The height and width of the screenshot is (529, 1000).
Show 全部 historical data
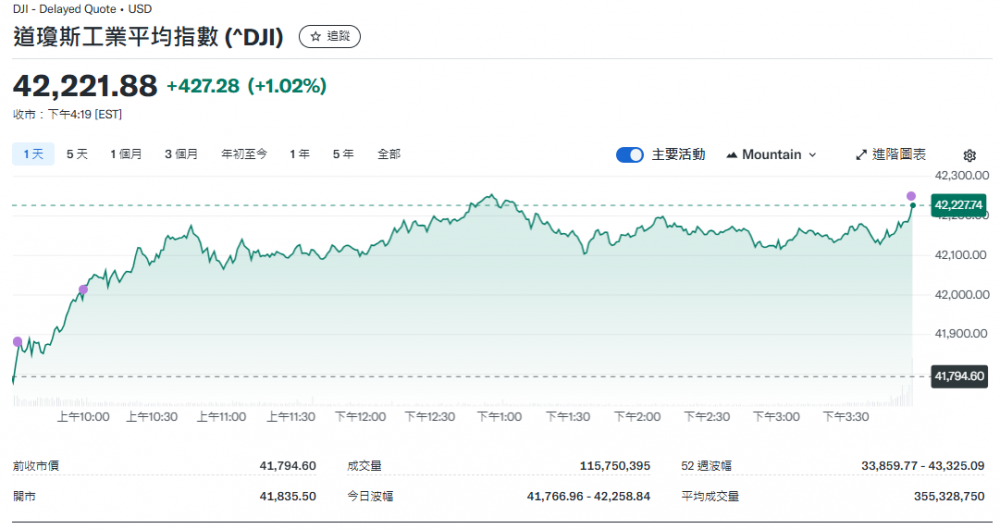389,154
